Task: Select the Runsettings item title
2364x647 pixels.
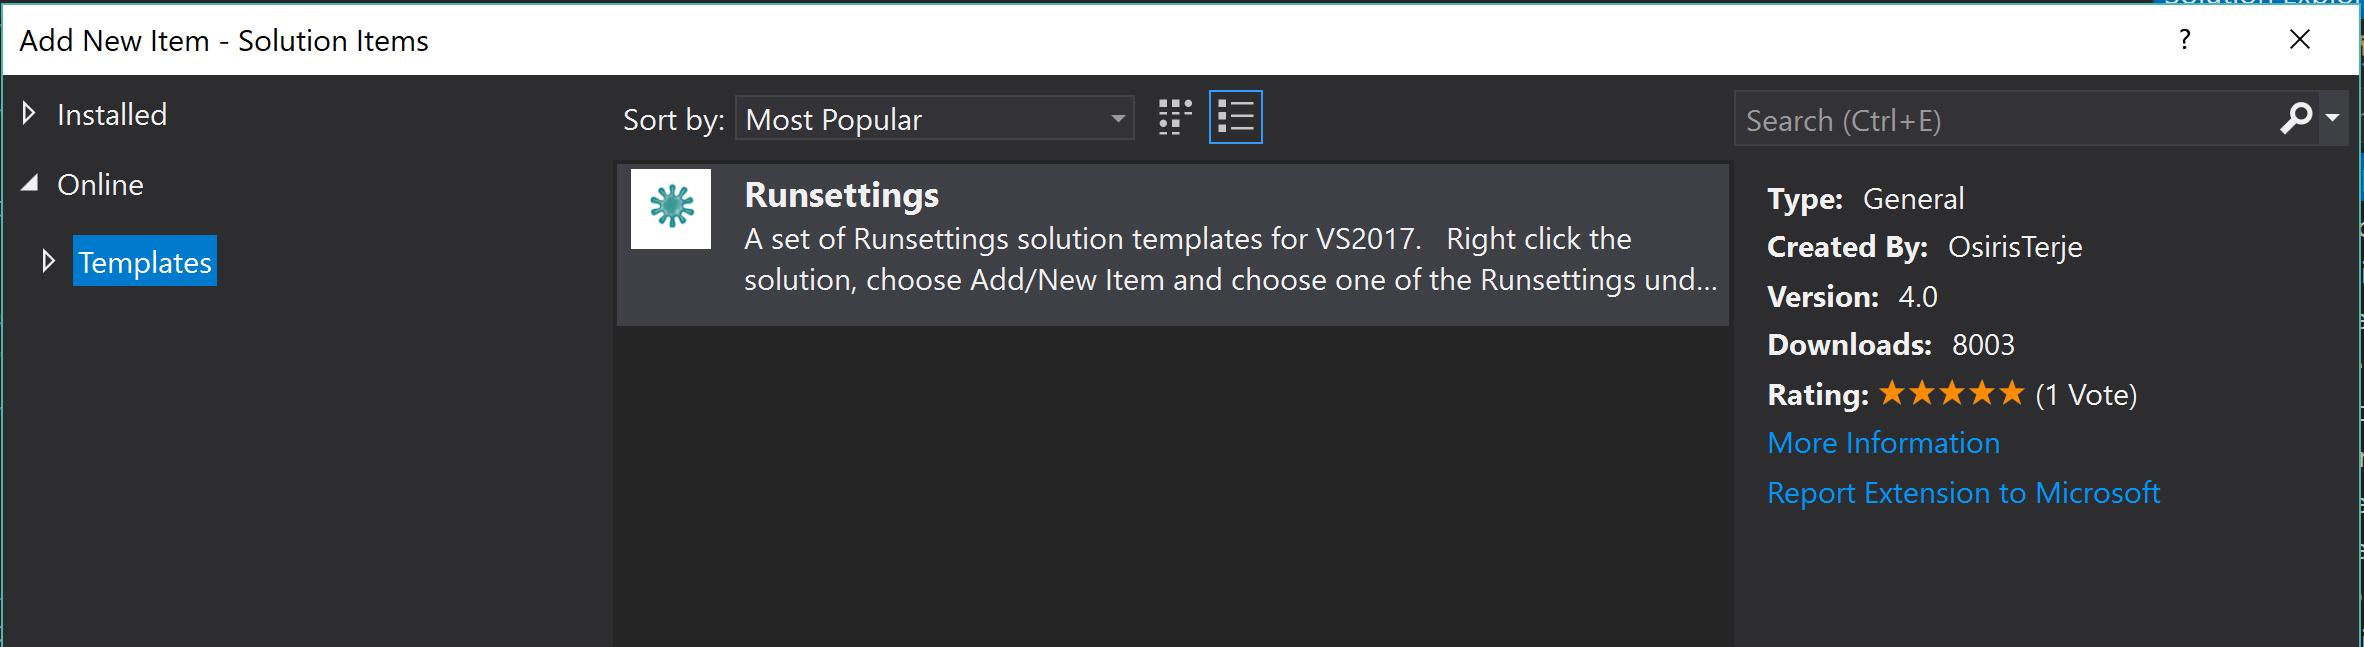Action: click(x=842, y=195)
